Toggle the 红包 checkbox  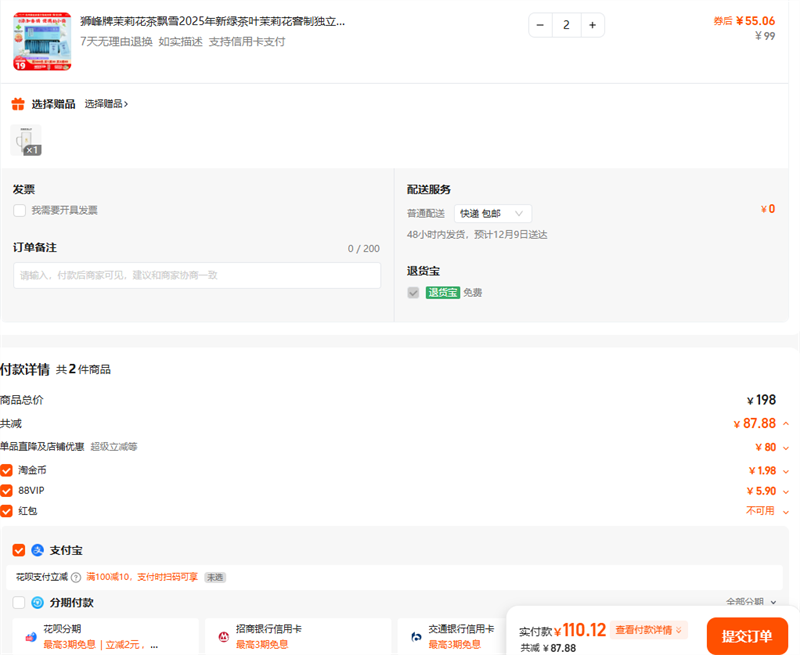click(x=7, y=511)
